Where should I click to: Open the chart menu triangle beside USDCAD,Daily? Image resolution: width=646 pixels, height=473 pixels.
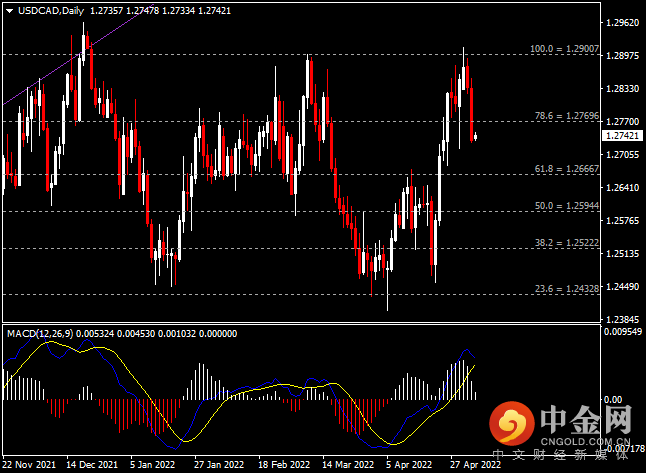9,11
